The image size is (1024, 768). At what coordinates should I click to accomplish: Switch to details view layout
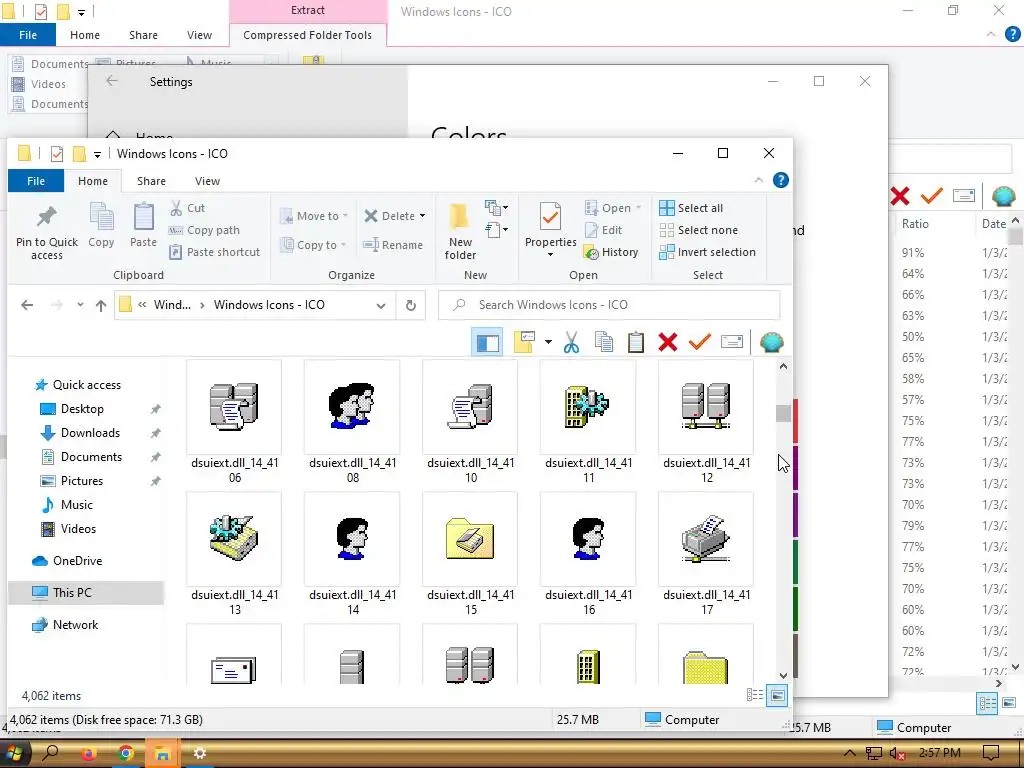point(755,695)
